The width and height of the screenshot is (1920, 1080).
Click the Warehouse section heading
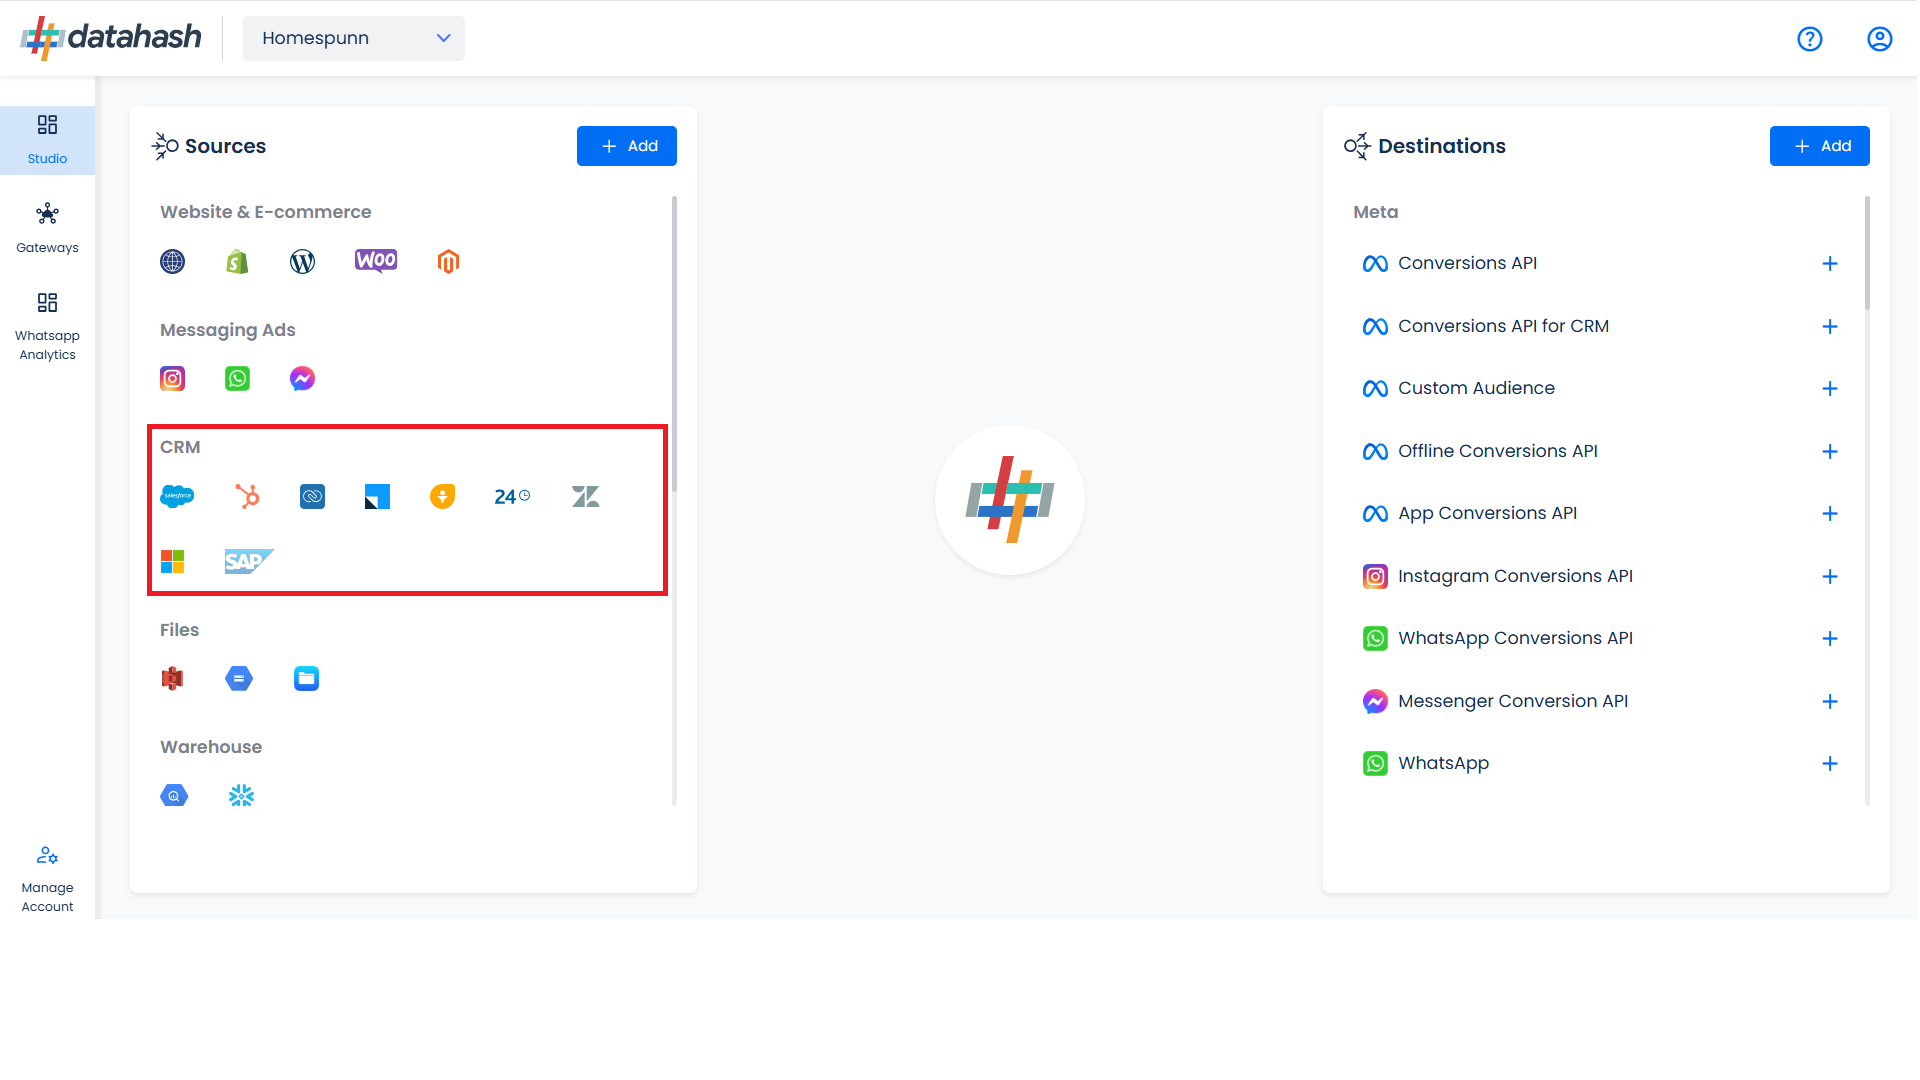click(211, 747)
